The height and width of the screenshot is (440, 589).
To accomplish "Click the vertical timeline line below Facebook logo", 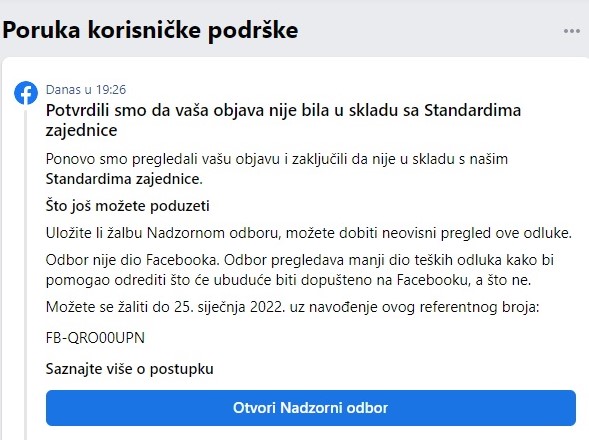I will (x=26, y=272).
